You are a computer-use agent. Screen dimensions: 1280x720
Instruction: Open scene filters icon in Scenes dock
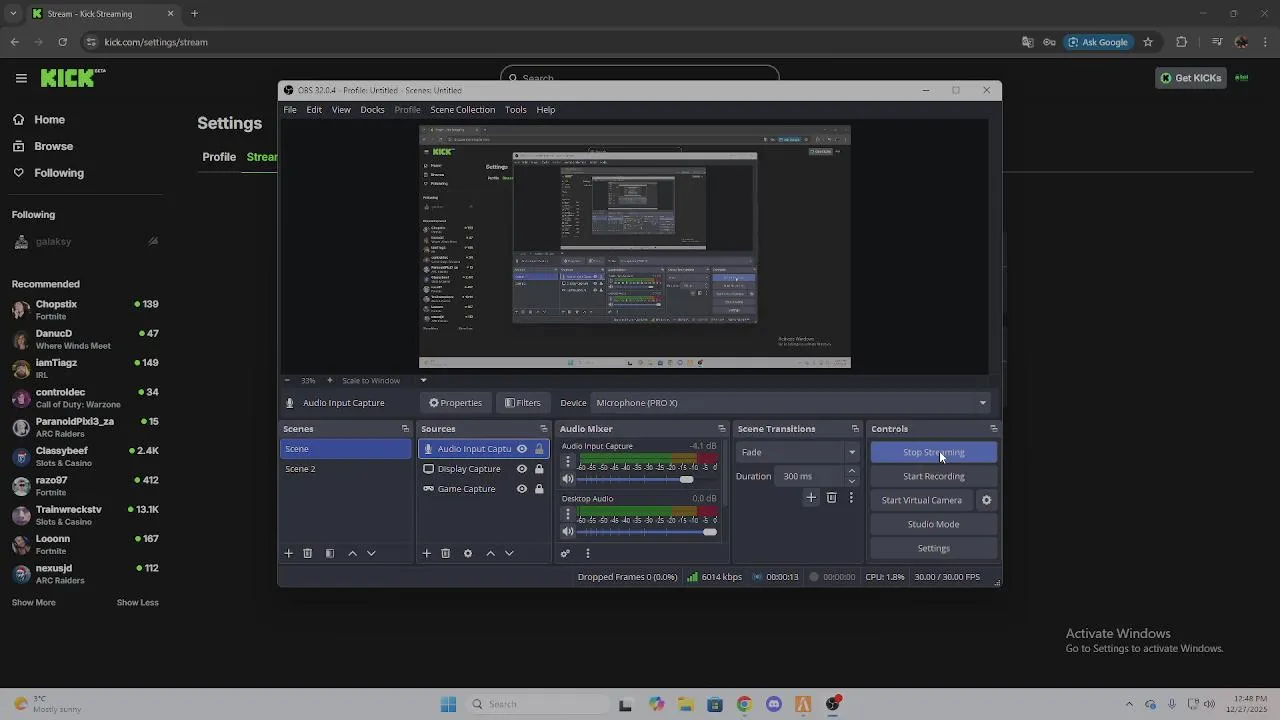[330, 553]
